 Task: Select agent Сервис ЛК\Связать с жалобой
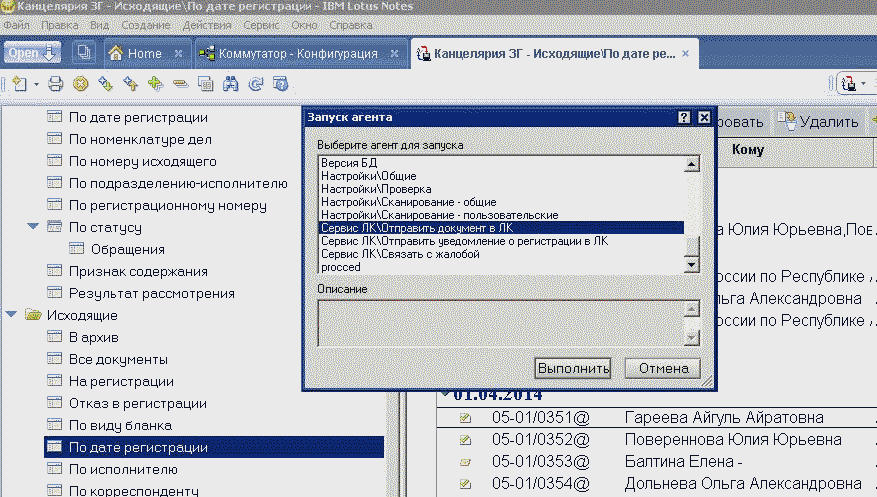(400, 254)
